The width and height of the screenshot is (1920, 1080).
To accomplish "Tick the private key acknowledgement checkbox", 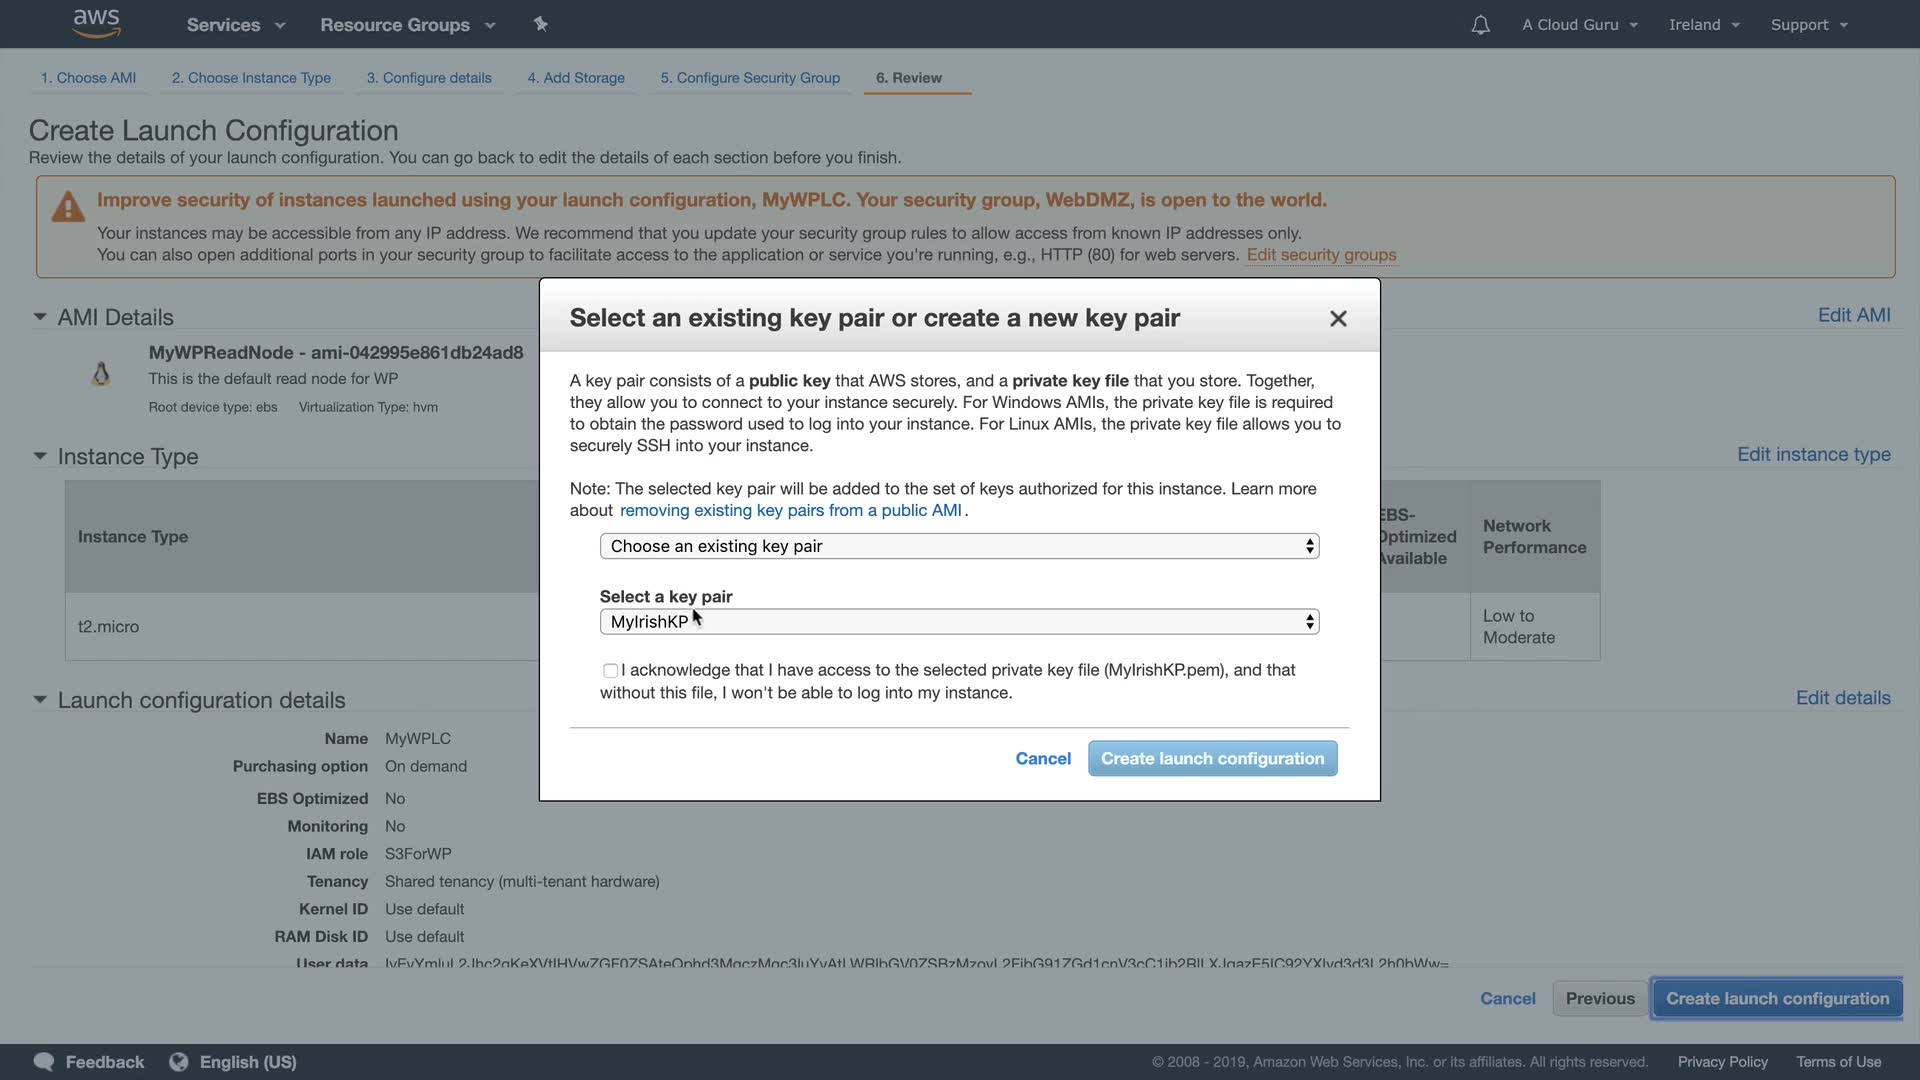I will [610, 671].
